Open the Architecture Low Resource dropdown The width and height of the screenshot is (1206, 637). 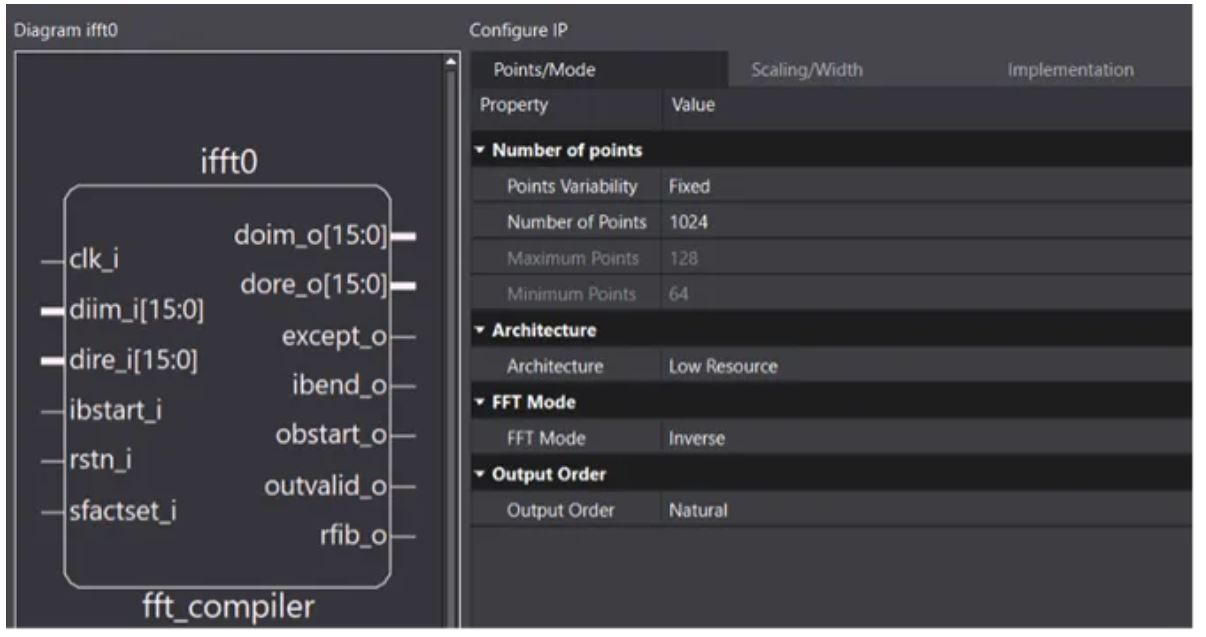coord(925,366)
